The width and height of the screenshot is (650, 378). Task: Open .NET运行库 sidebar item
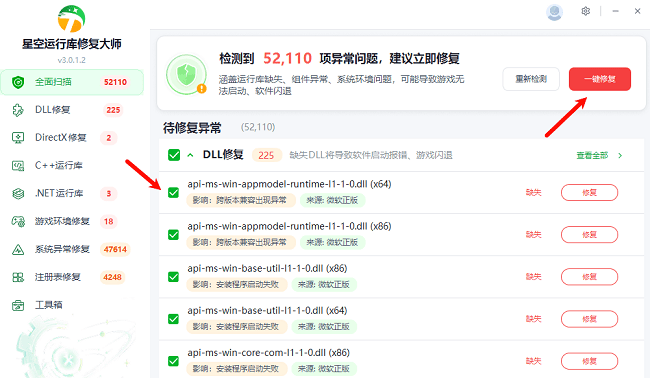click(72, 194)
